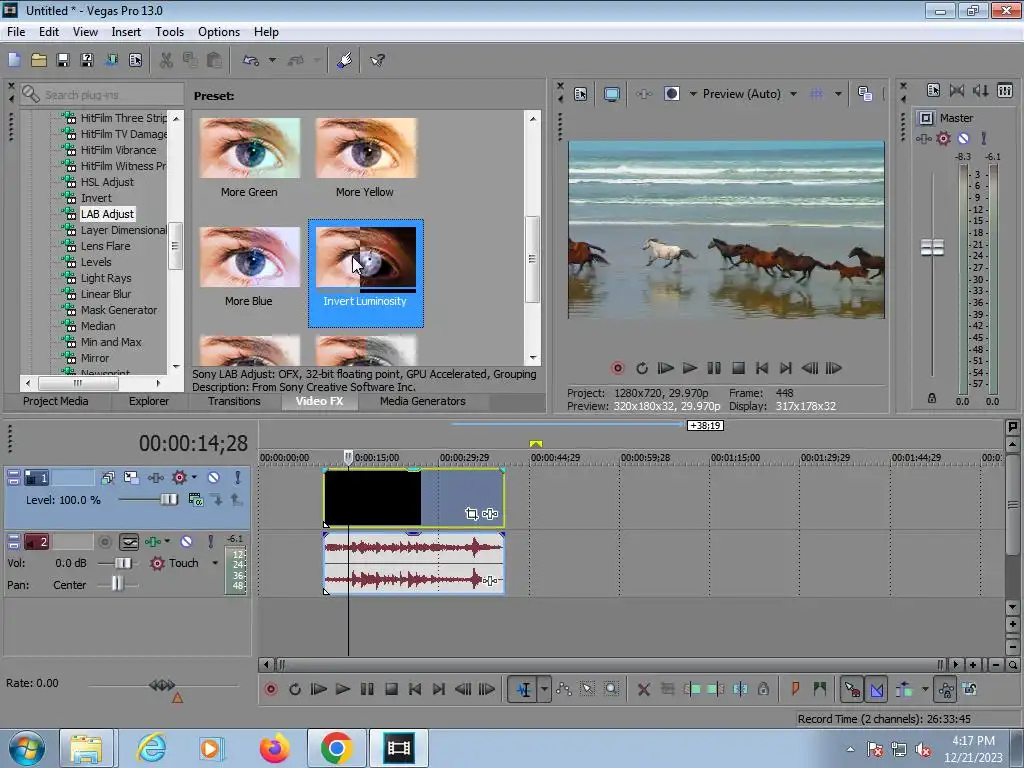Click the Cut scissors icon
The image size is (1024, 768).
tap(166, 60)
